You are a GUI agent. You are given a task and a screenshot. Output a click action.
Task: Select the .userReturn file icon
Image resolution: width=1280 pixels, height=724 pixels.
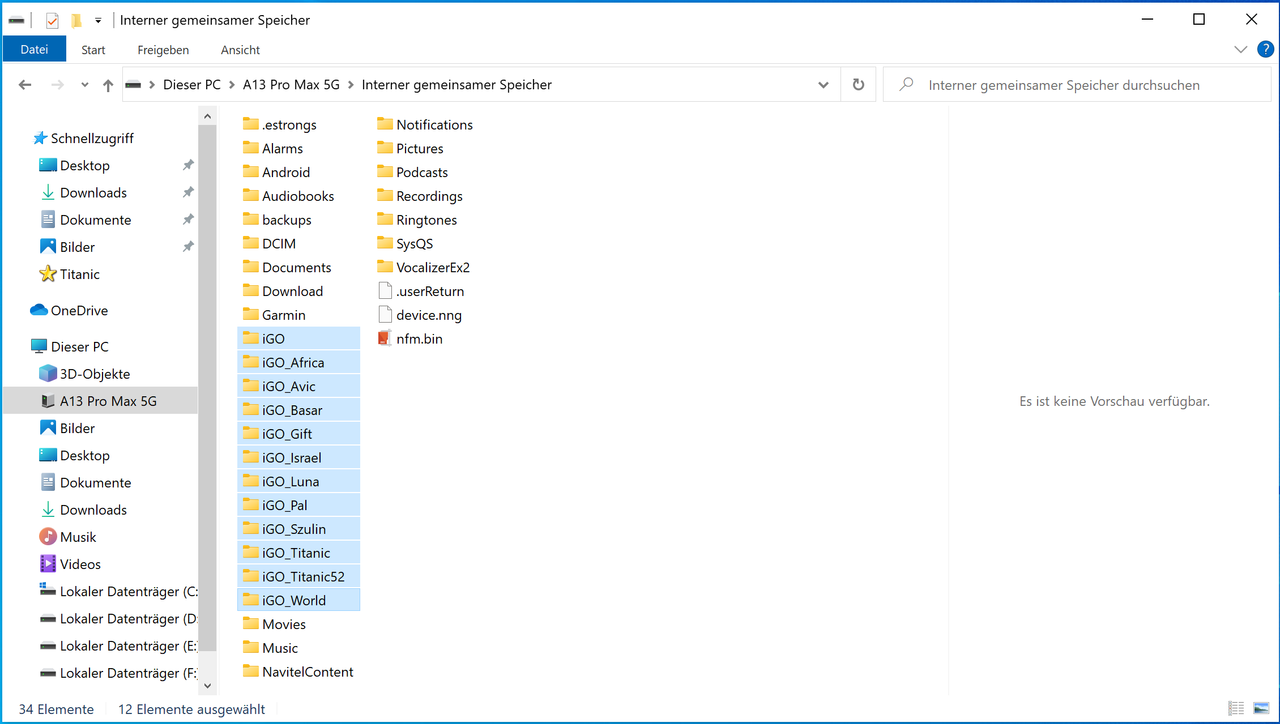tap(385, 291)
